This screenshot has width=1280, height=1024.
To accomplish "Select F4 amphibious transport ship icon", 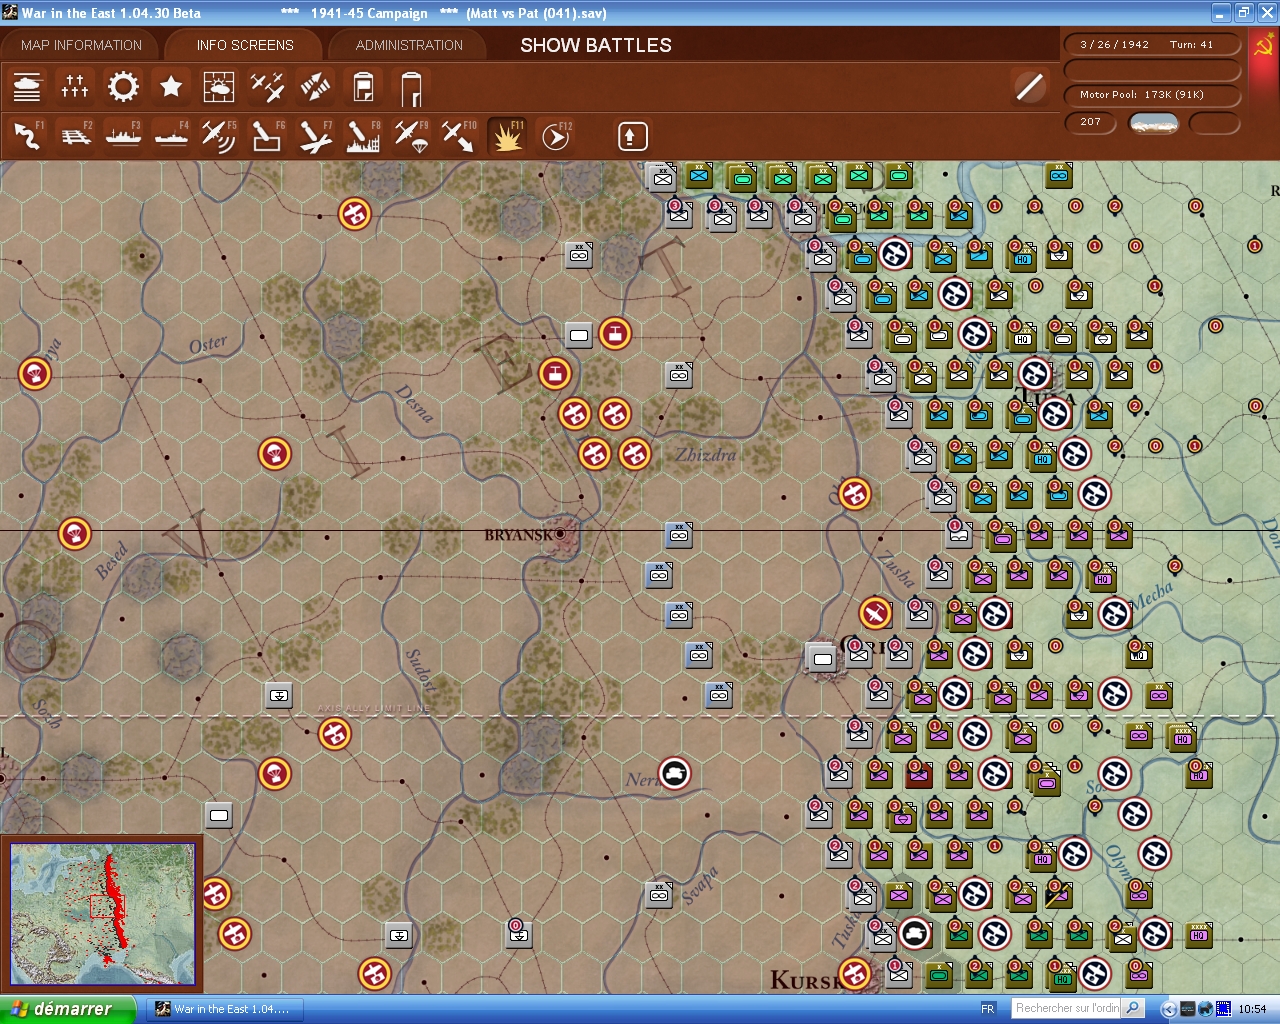I will point(171,136).
